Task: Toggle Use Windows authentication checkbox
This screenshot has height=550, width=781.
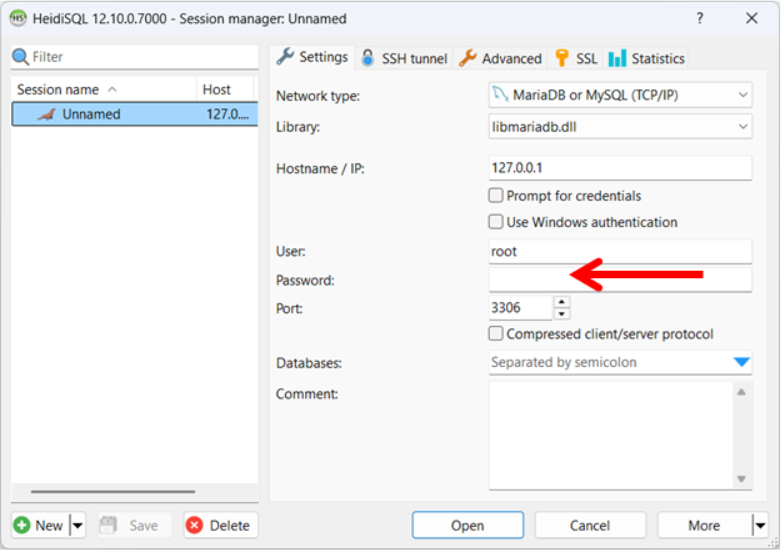Action: [496, 222]
